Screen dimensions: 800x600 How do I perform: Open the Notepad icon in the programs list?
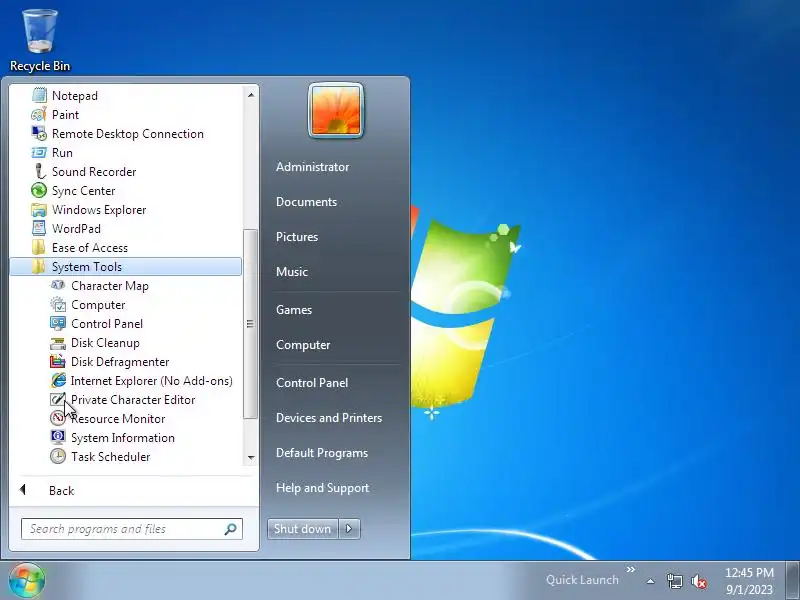(39, 95)
